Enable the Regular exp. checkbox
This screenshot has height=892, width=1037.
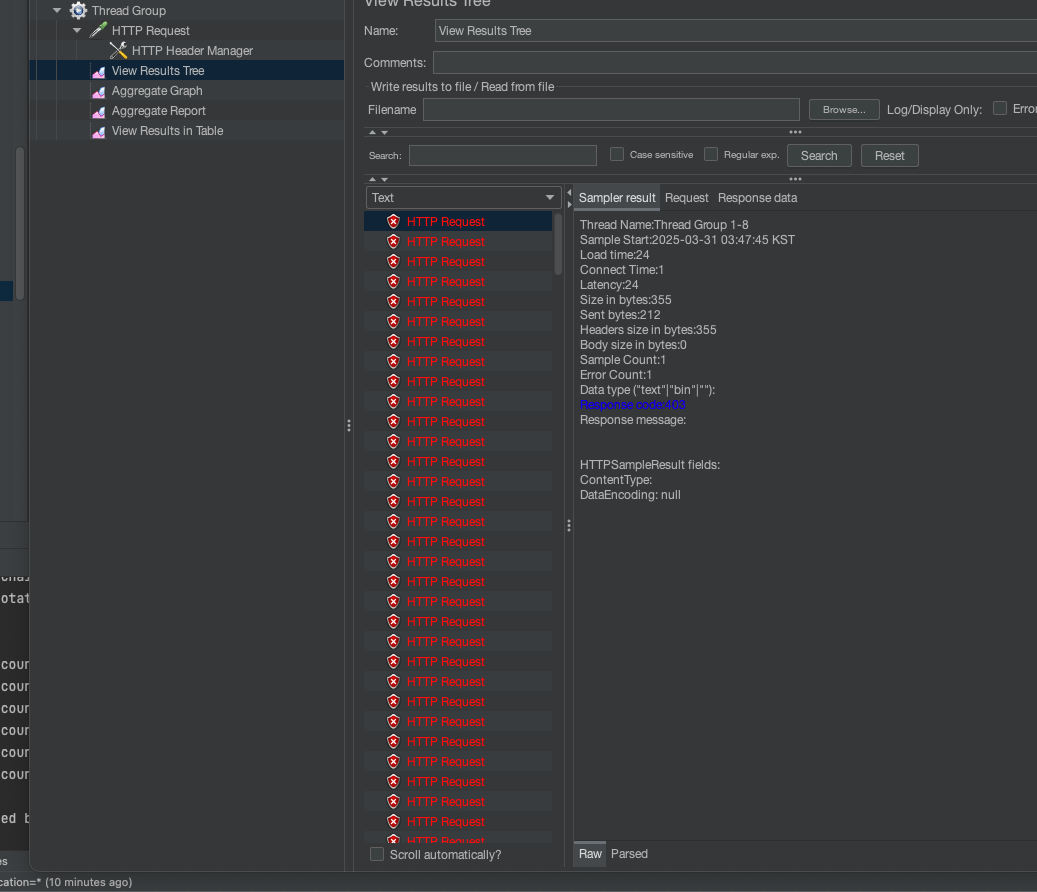(711, 154)
